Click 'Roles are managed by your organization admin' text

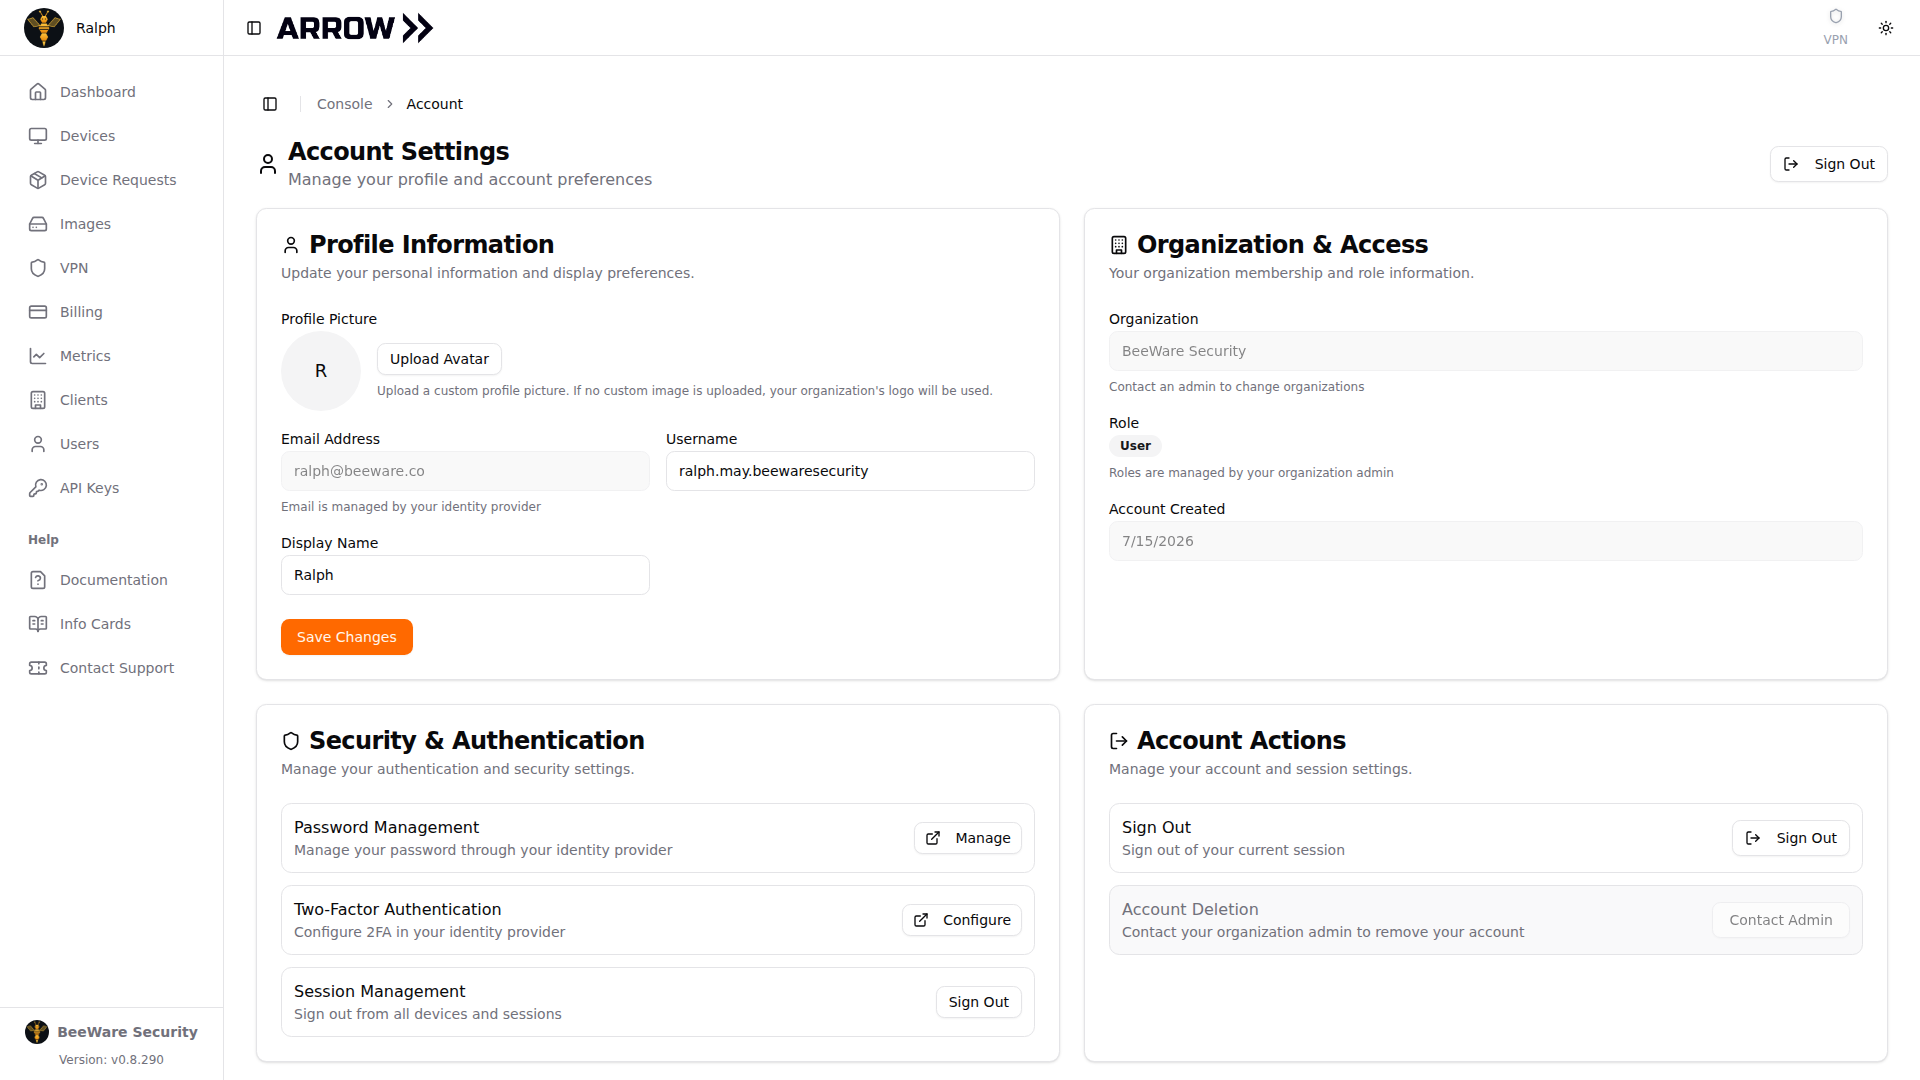pos(1251,473)
